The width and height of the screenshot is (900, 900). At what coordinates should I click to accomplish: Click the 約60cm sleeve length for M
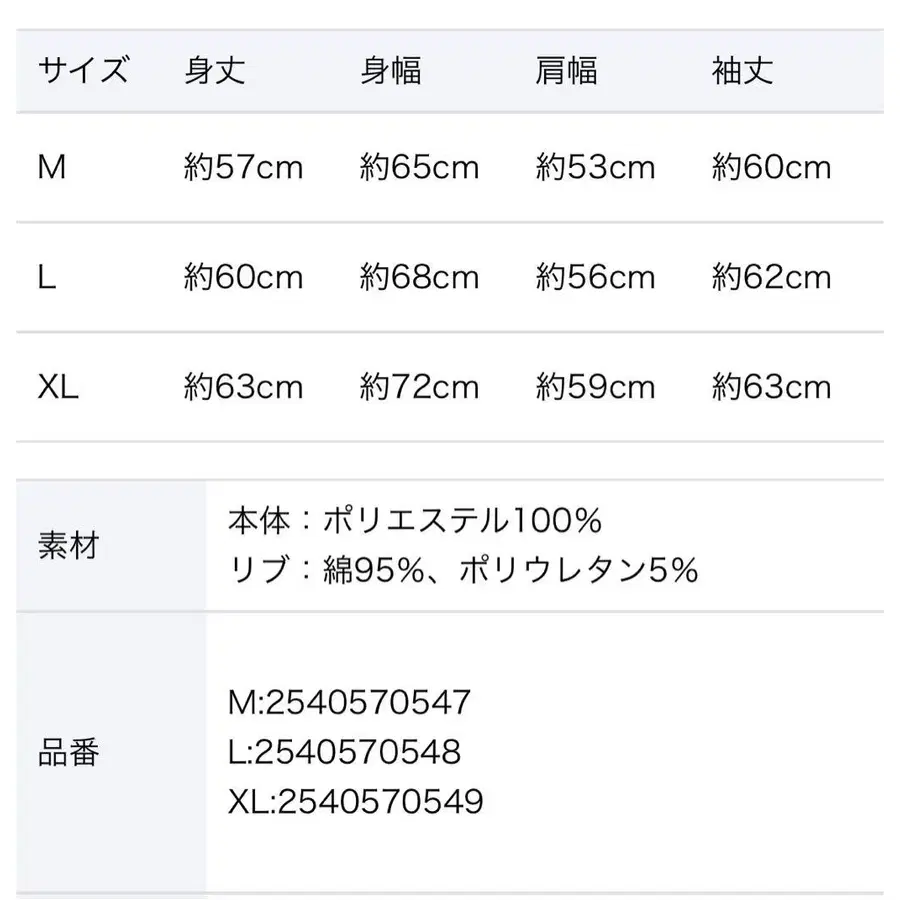pyautogui.click(x=771, y=166)
